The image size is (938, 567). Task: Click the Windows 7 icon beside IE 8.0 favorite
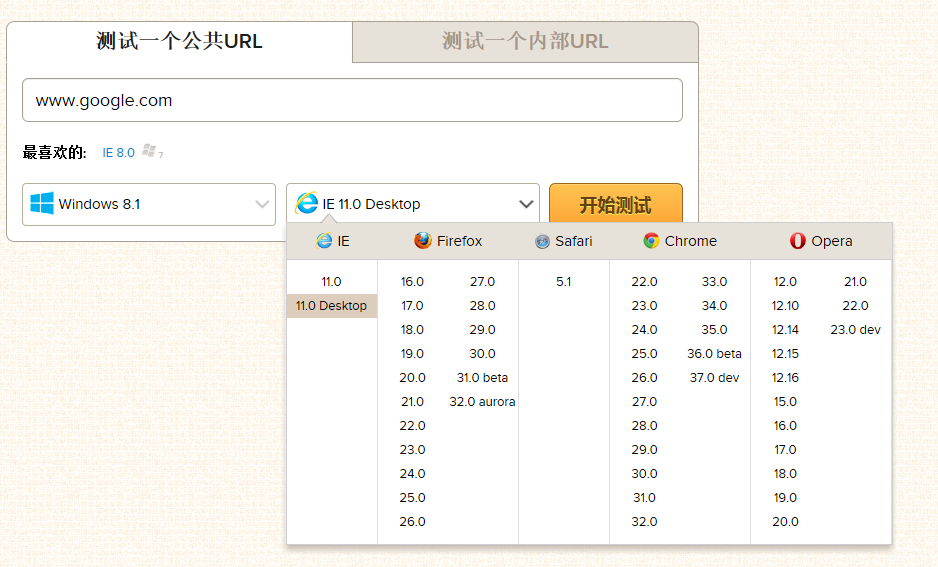coord(150,151)
